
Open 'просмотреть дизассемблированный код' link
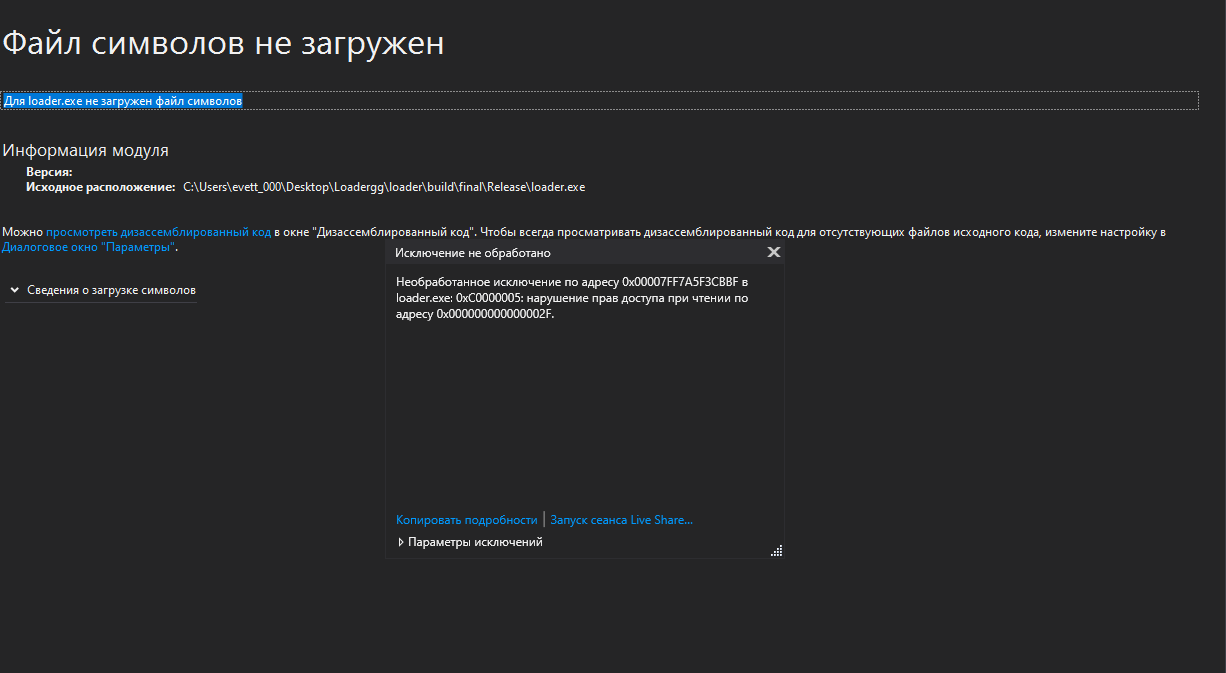pos(158,232)
